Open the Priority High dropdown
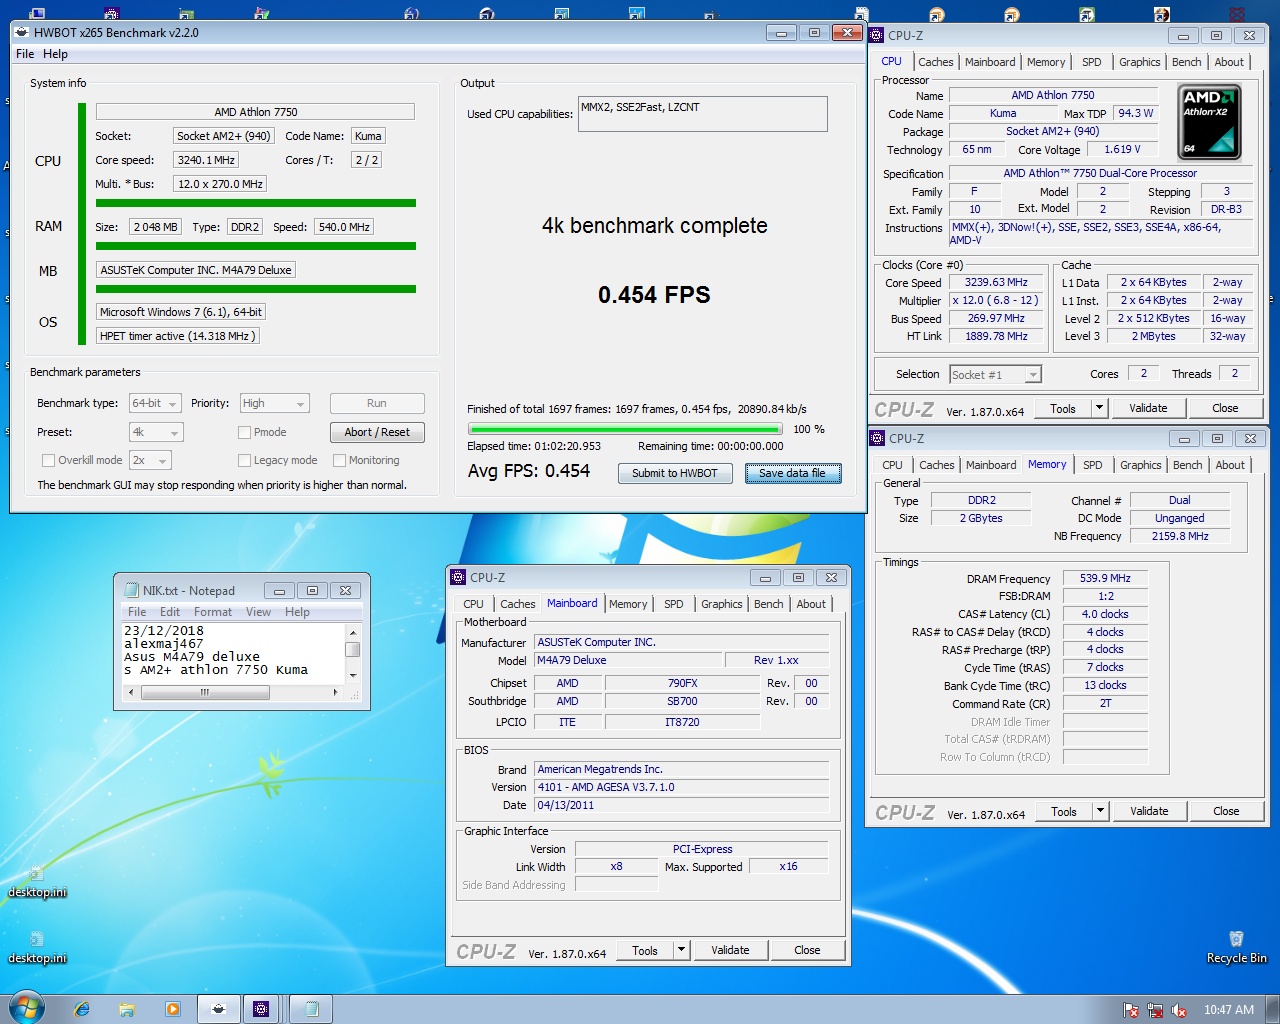 [x=274, y=403]
